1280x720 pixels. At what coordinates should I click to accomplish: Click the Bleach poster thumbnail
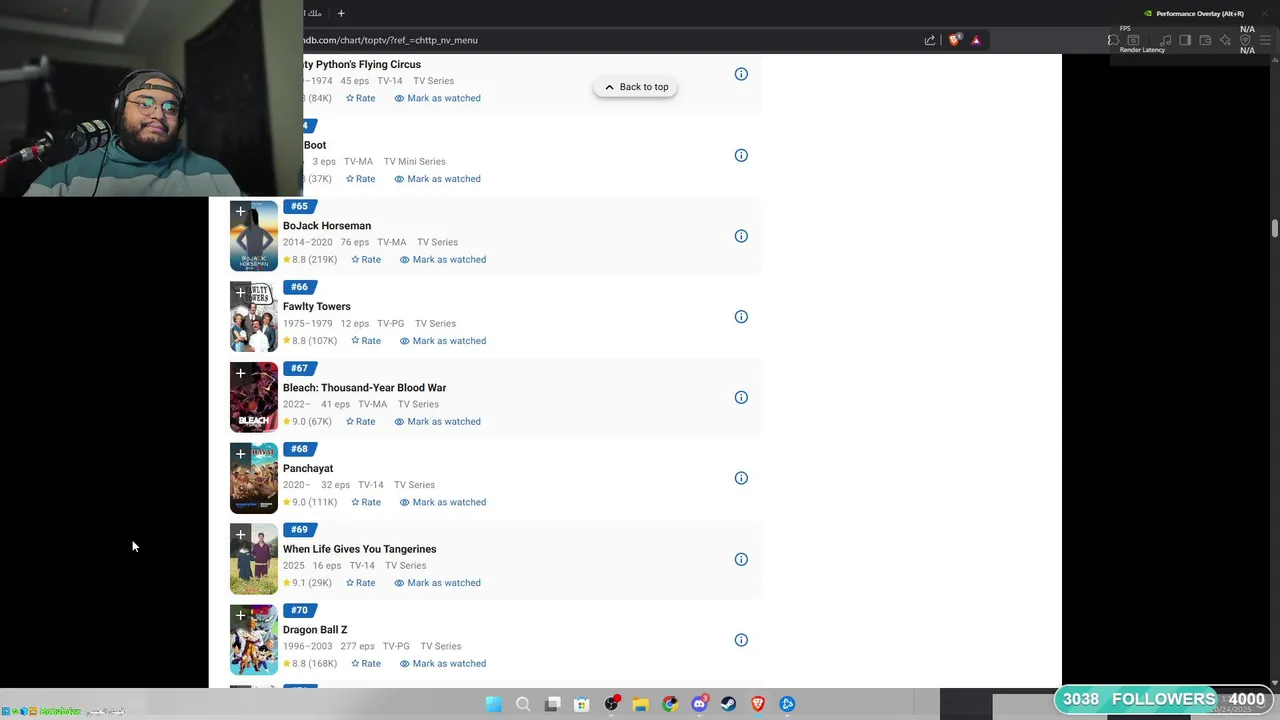click(x=254, y=398)
